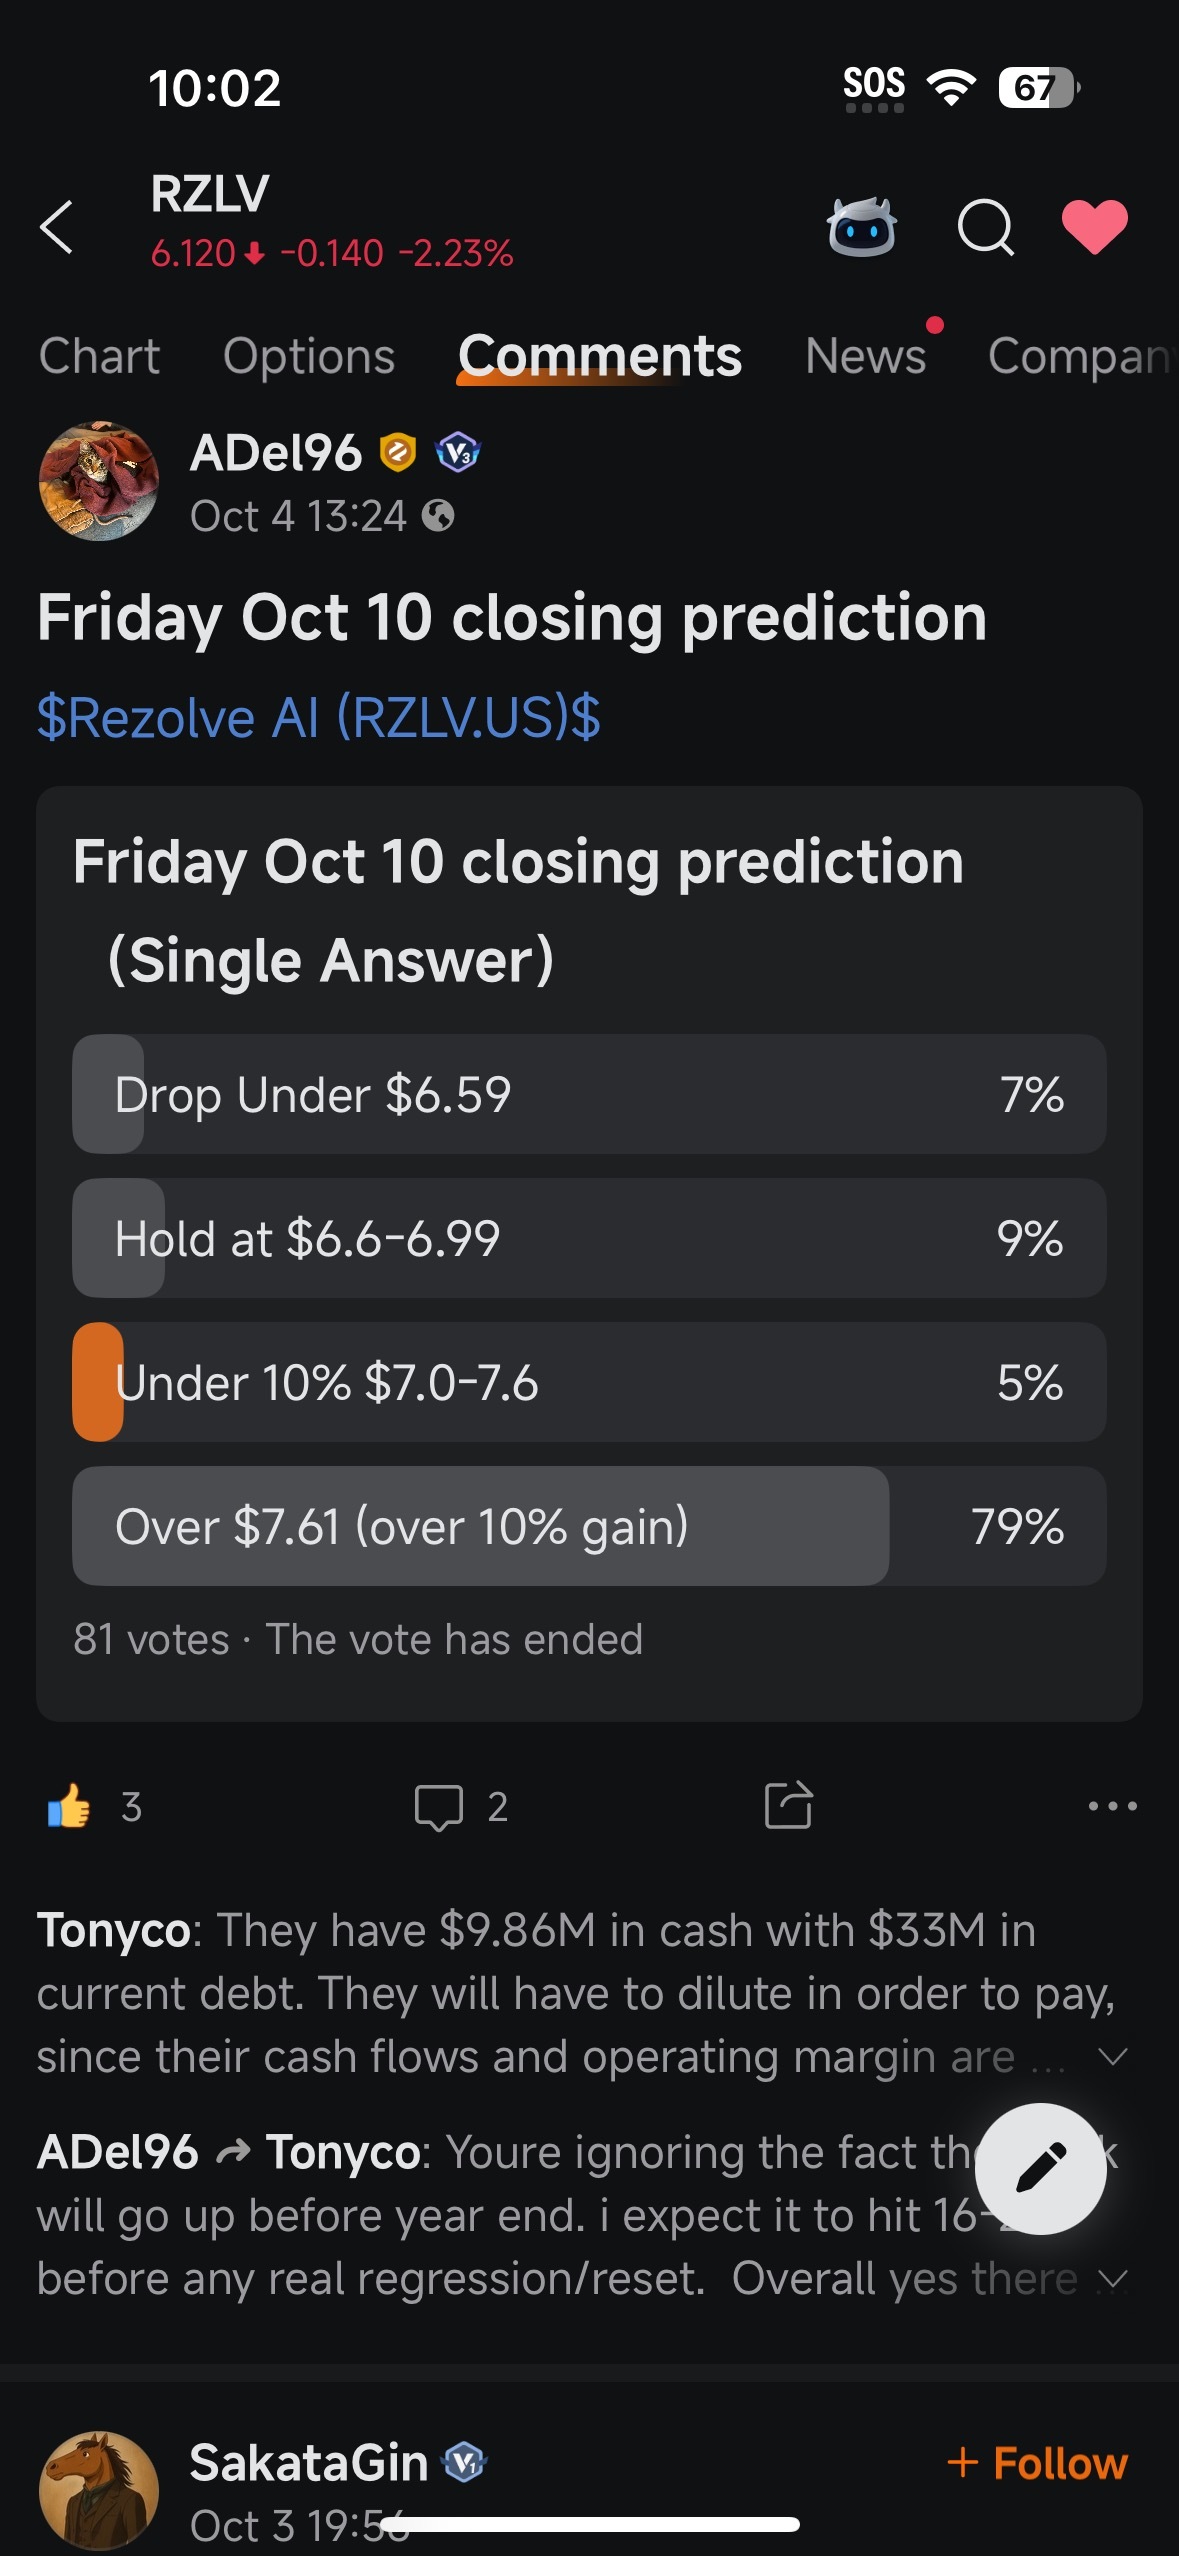The image size is (1179, 2556).
Task: Tap the search magnifier icon
Action: pyautogui.click(x=985, y=227)
